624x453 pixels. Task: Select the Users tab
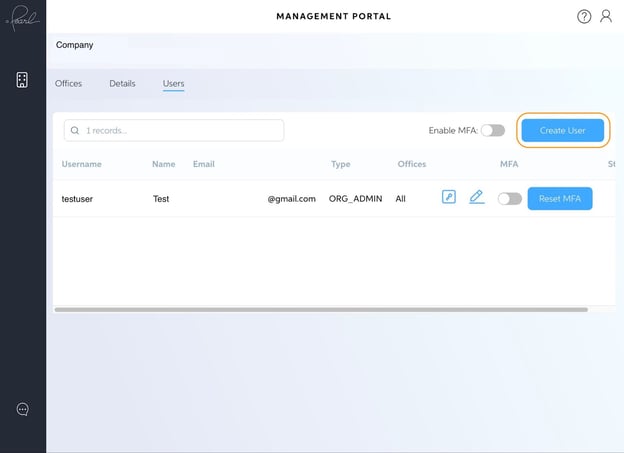coord(173,83)
